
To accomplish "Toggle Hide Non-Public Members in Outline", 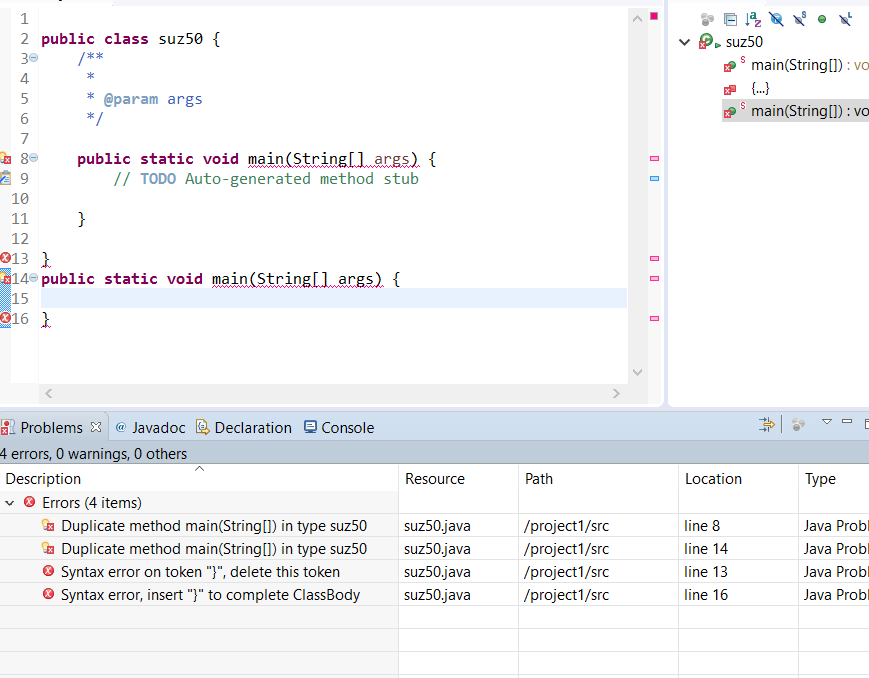I will (x=822, y=19).
